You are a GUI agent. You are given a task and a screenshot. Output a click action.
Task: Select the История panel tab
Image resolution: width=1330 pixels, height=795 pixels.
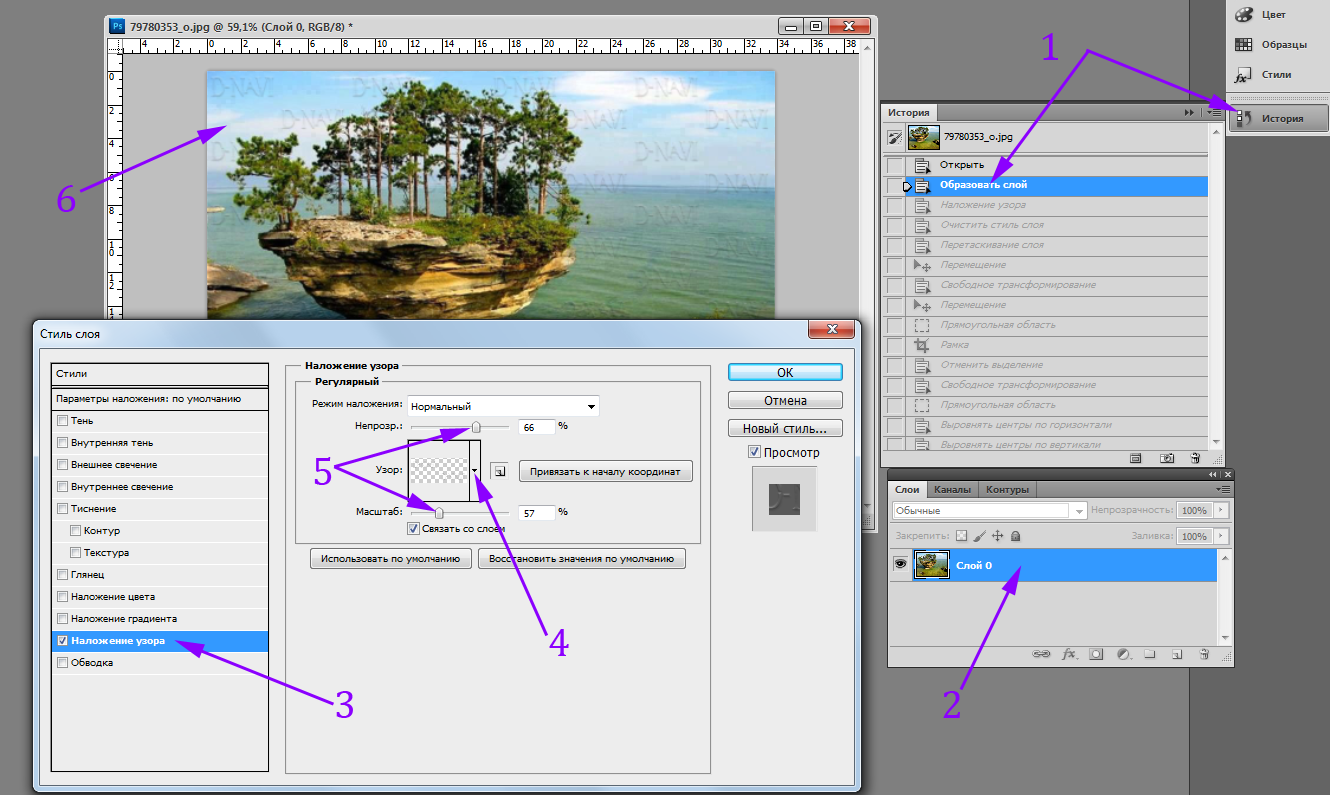tap(909, 113)
